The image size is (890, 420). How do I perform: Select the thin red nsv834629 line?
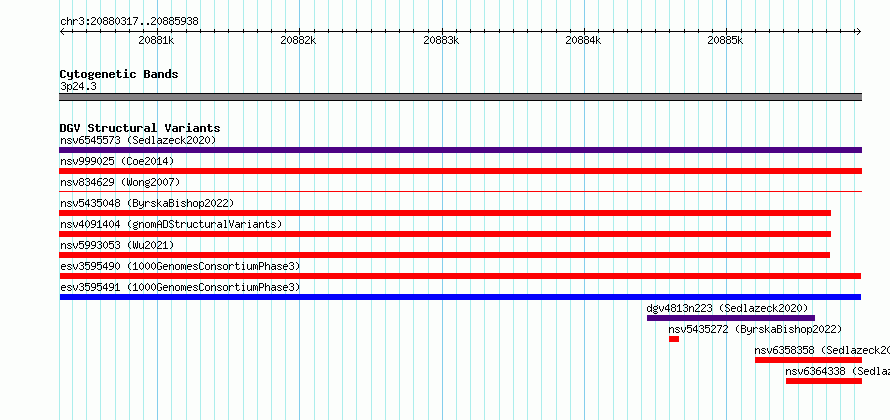pos(460,192)
